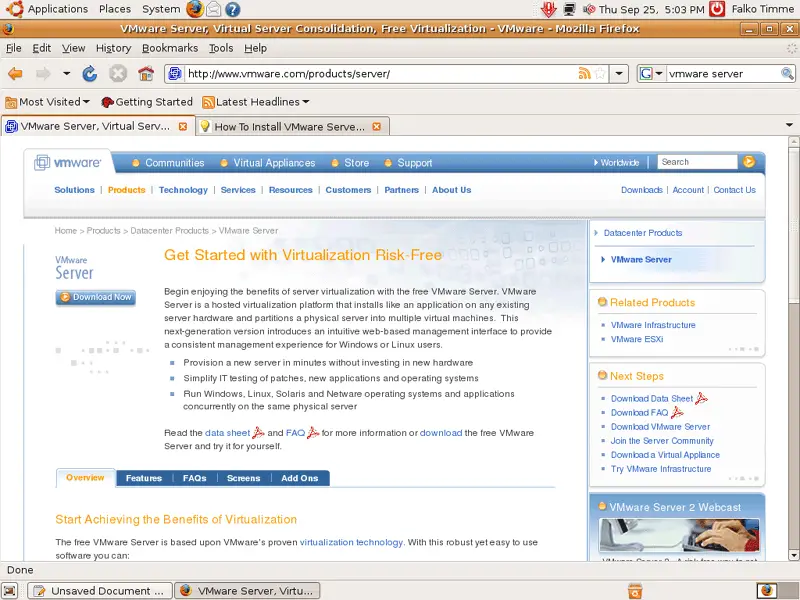800x600 pixels.
Task: Click the Firefox workspace switcher icon
Action: [767, 591]
